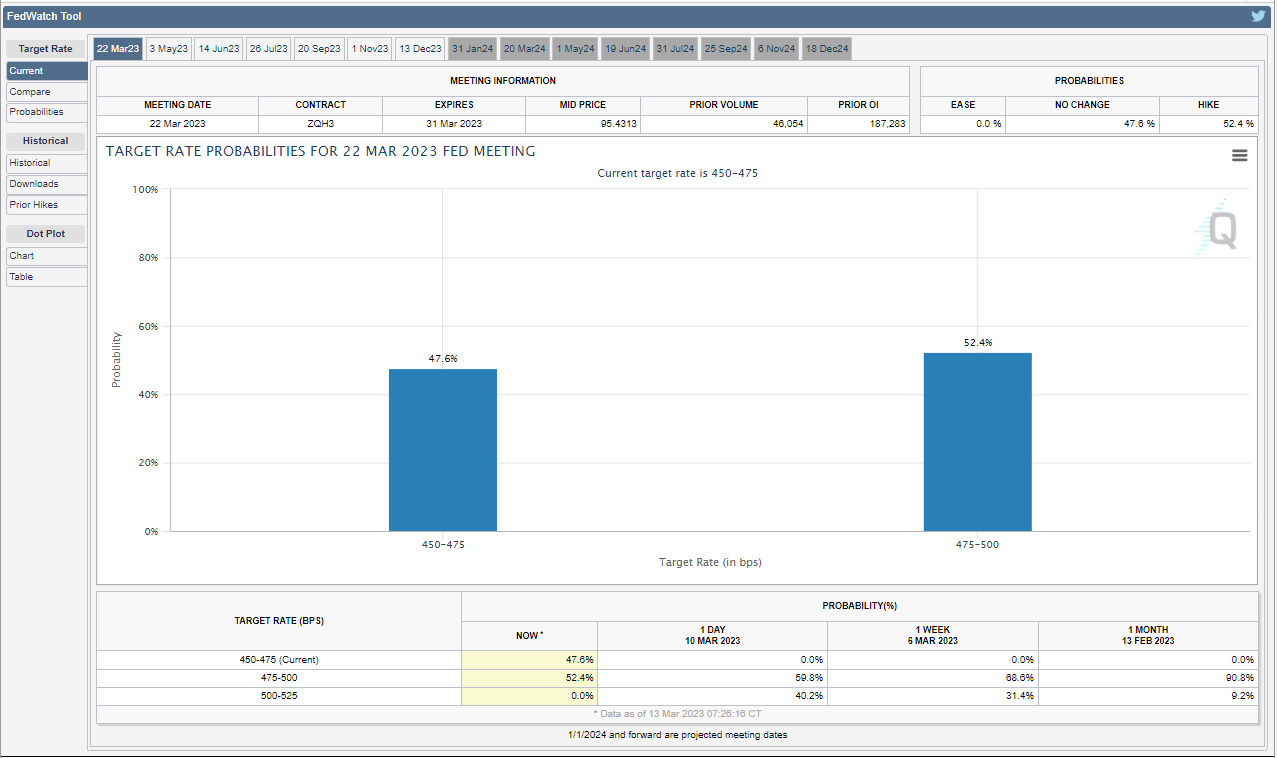Select the 18 Dec24 meeting tab

tap(826, 48)
